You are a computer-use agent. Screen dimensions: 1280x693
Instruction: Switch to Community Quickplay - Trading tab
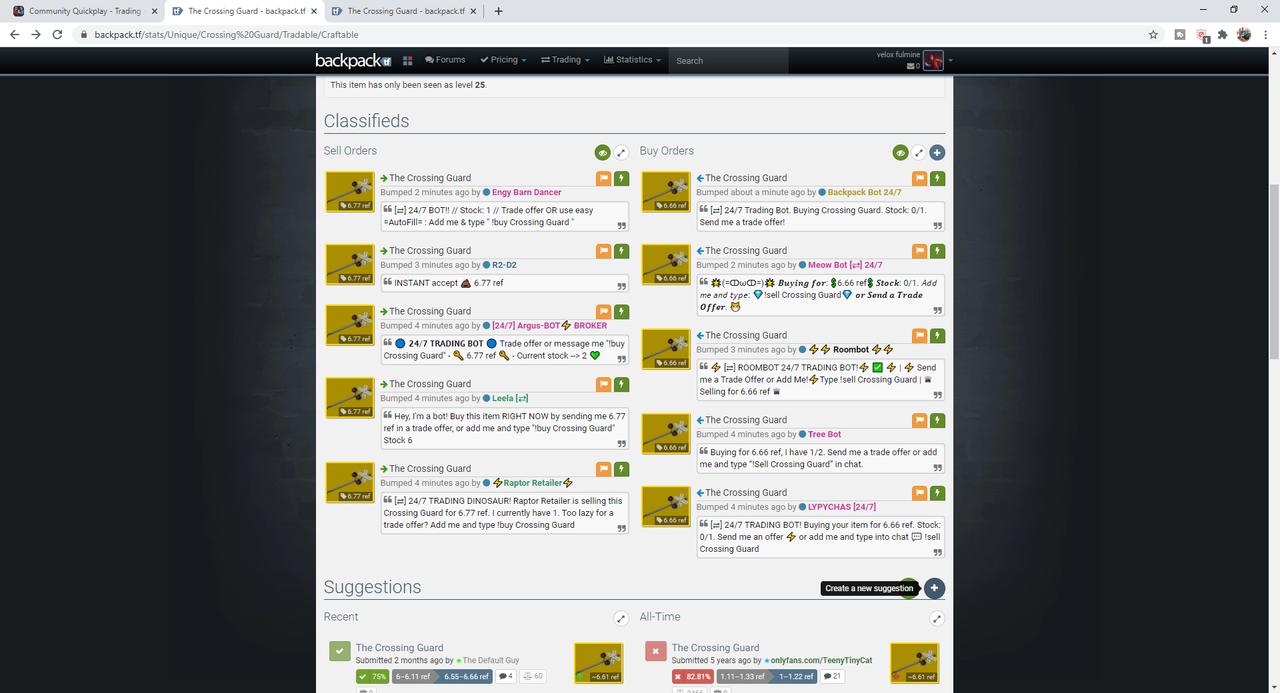[84, 11]
